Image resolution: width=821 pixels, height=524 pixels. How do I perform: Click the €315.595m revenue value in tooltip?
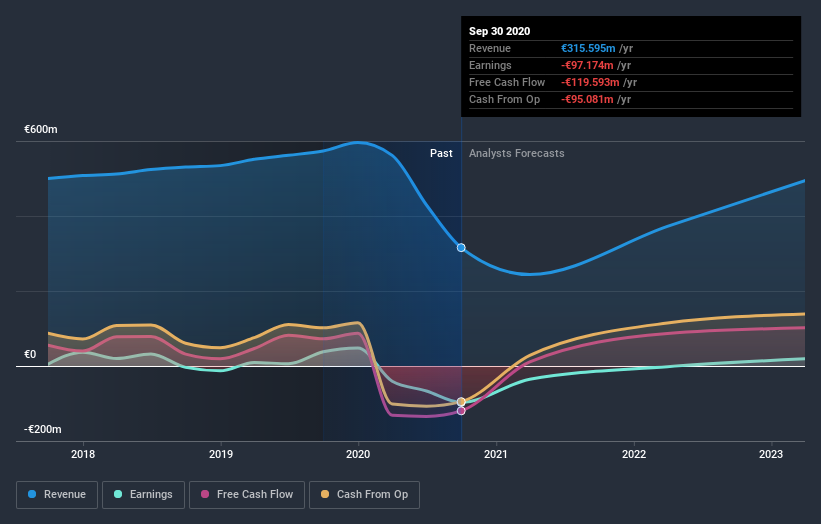coord(588,48)
